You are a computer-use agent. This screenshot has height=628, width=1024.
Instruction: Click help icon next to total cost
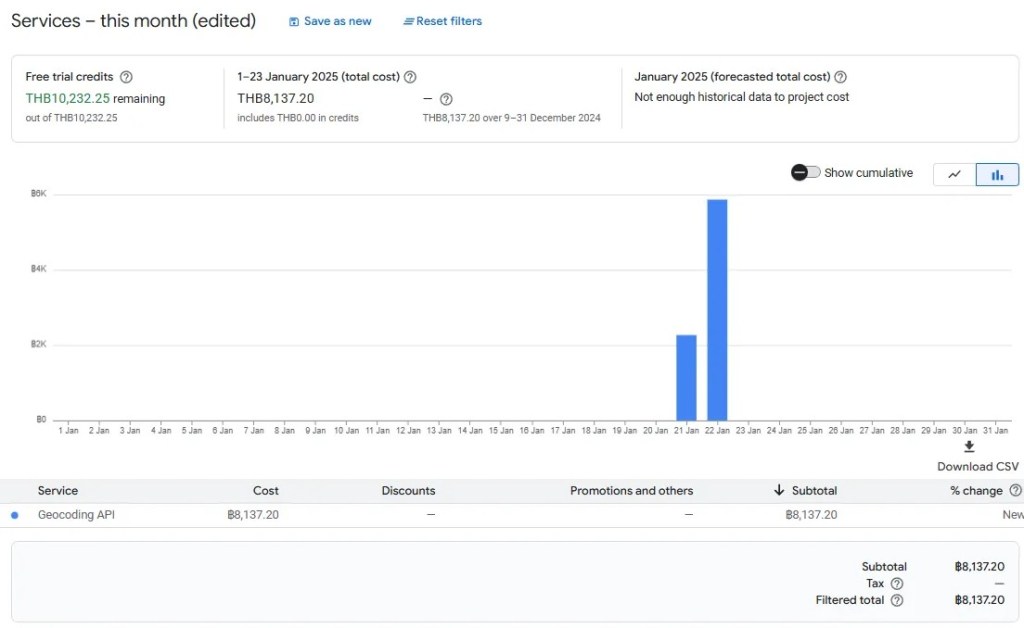(410, 77)
